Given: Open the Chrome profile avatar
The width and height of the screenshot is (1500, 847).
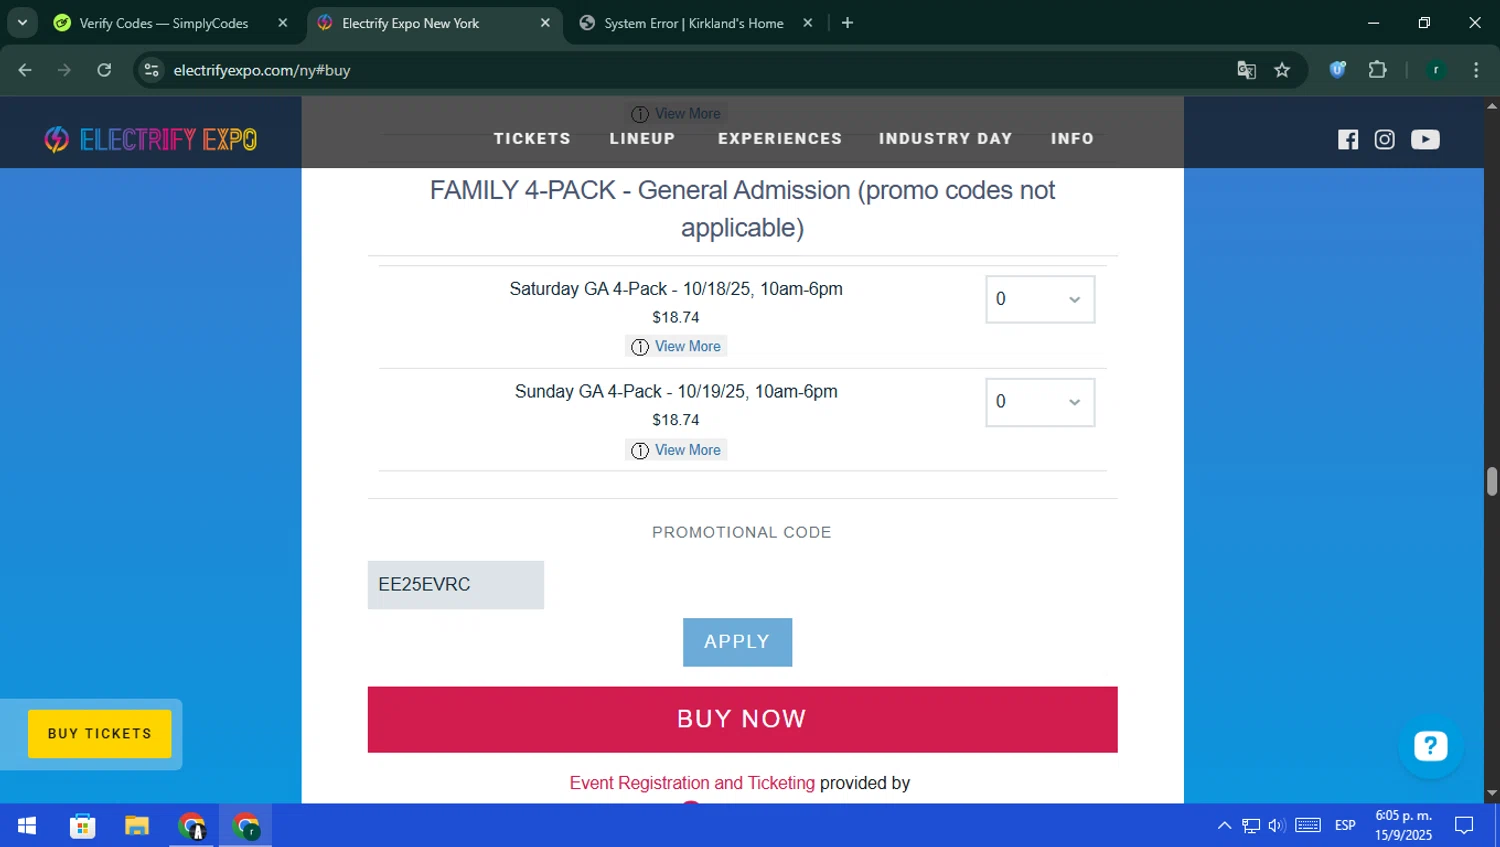Looking at the screenshot, I should pos(1436,70).
